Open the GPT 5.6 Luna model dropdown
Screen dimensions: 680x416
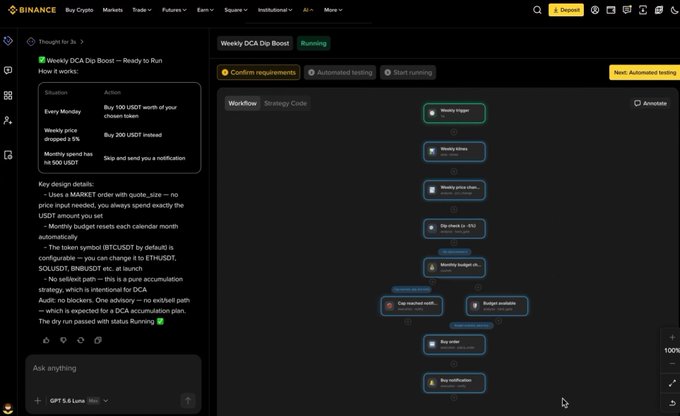(78, 401)
